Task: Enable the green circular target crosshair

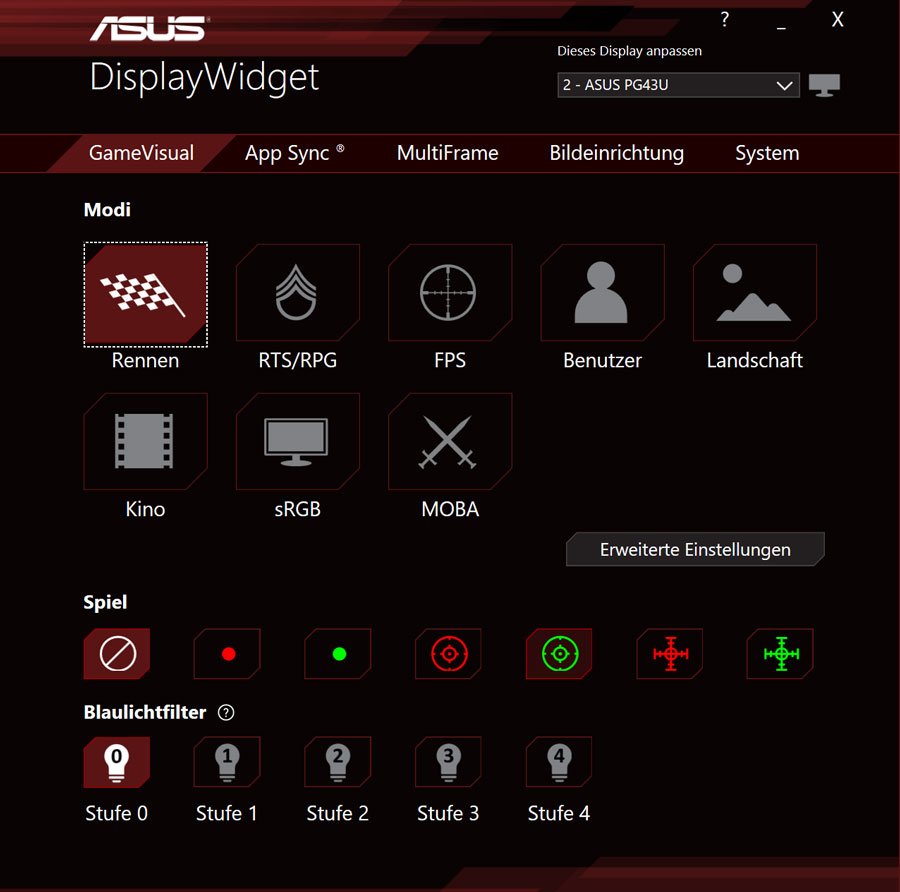Action: (559, 653)
